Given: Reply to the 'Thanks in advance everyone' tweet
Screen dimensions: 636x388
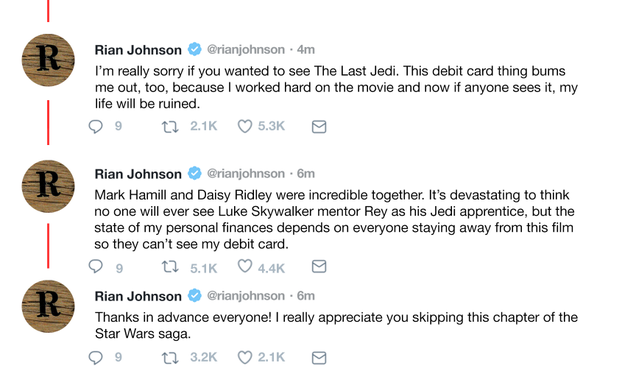Looking at the screenshot, I should [96, 358].
